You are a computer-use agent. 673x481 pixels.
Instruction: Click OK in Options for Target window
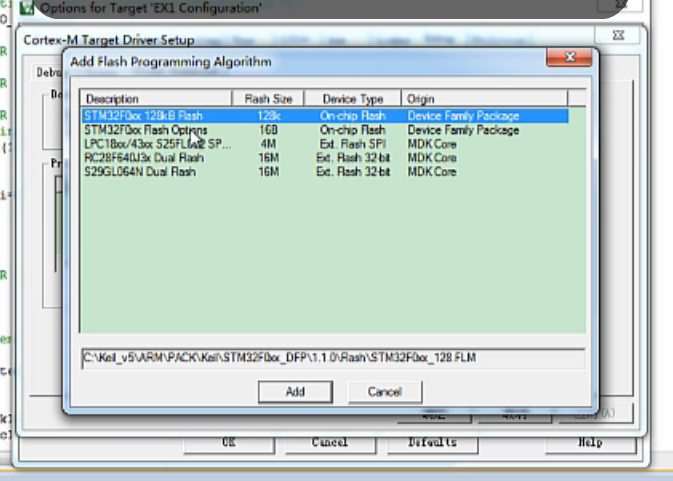229,443
